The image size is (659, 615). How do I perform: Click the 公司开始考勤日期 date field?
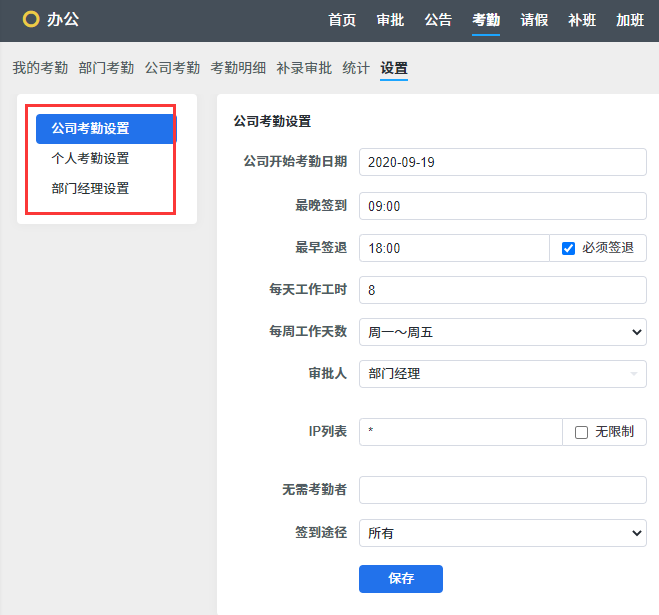[x=502, y=161]
